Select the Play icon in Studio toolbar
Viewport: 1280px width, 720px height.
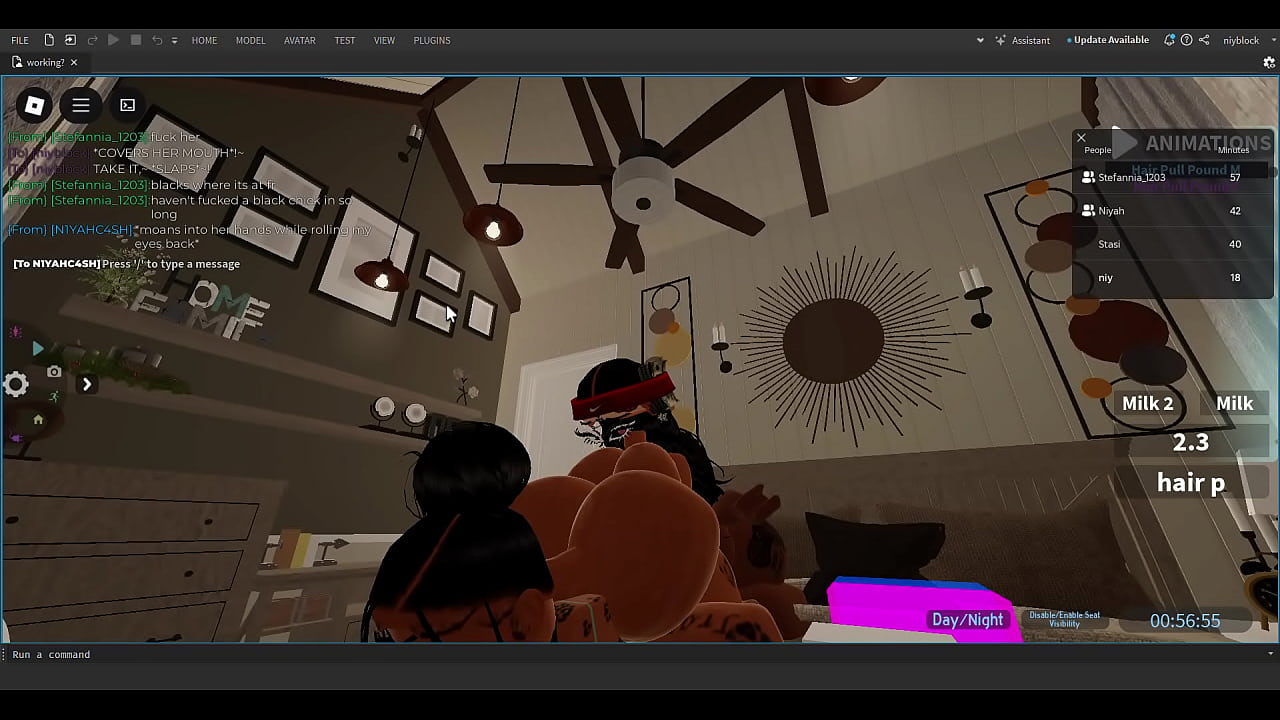click(113, 40)
